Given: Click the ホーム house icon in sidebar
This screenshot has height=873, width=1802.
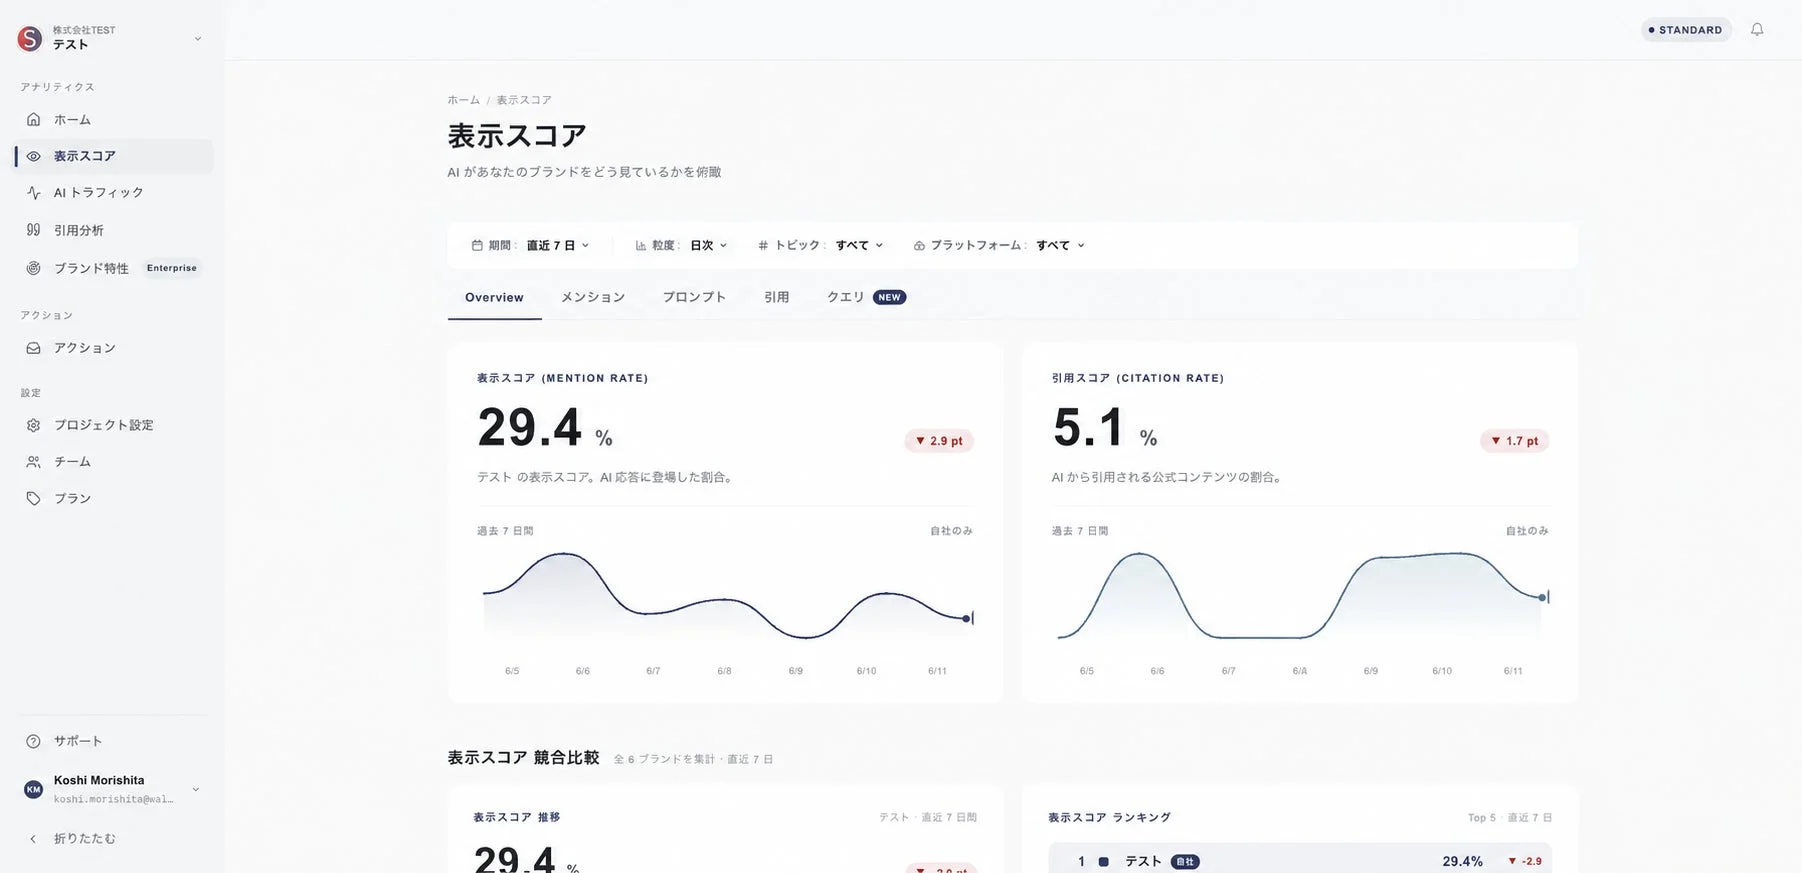Looking at the screenshot, I should (33, 119).
